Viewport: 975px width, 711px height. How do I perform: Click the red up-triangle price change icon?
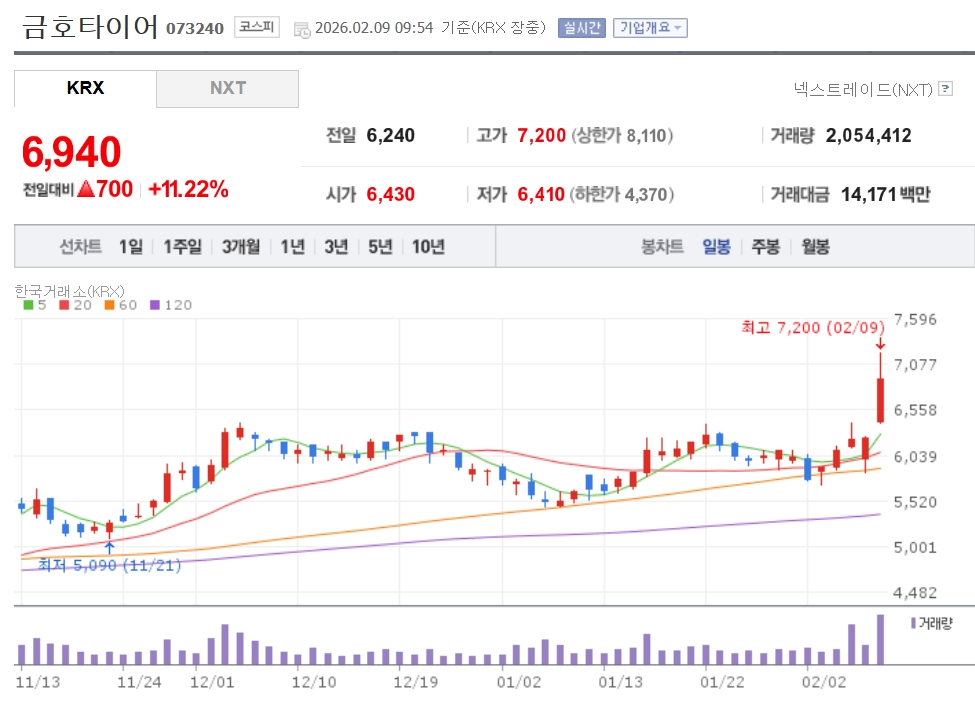[85, 189]
